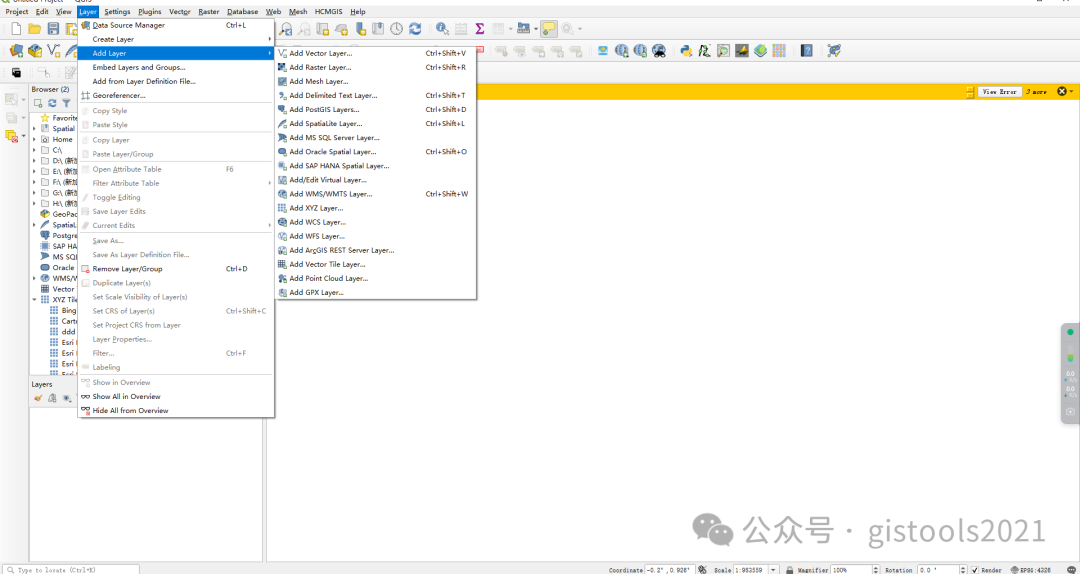Viewport: 1080px width, 574px height.
Task: Select Remove Layer/Group menu entry
Action: click(x=176, y=269)
